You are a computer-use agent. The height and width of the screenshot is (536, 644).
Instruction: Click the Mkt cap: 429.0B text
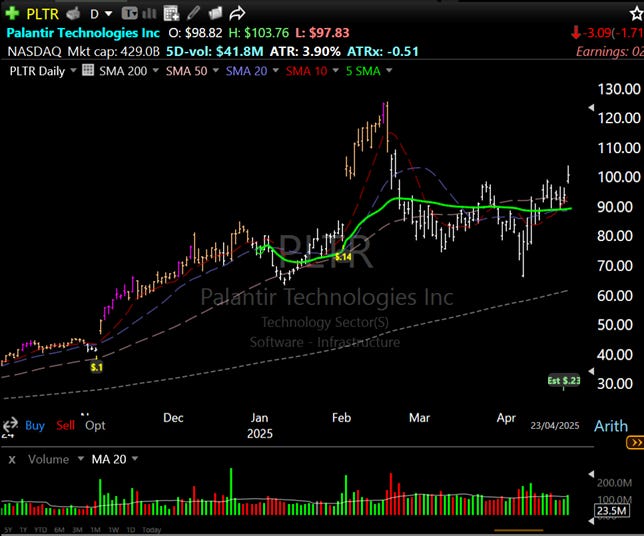(x=113, y=51)
